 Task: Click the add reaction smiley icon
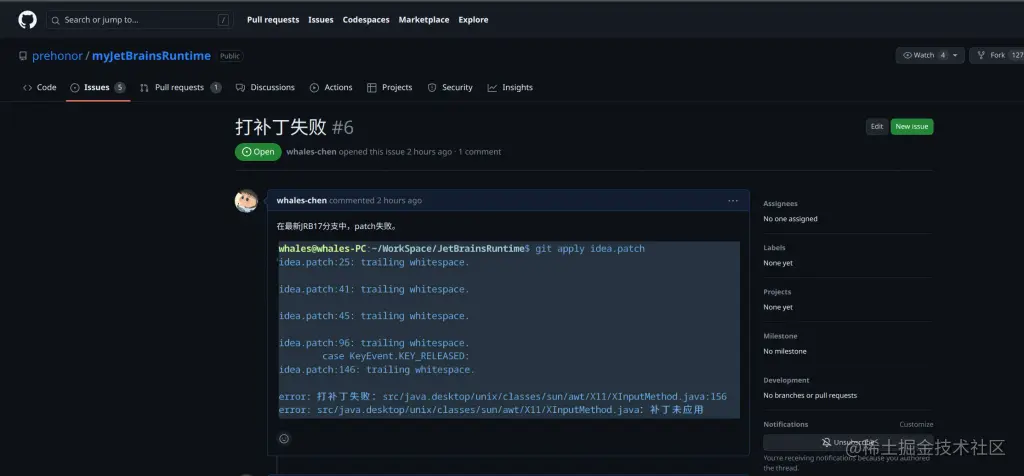pos(284,439)
